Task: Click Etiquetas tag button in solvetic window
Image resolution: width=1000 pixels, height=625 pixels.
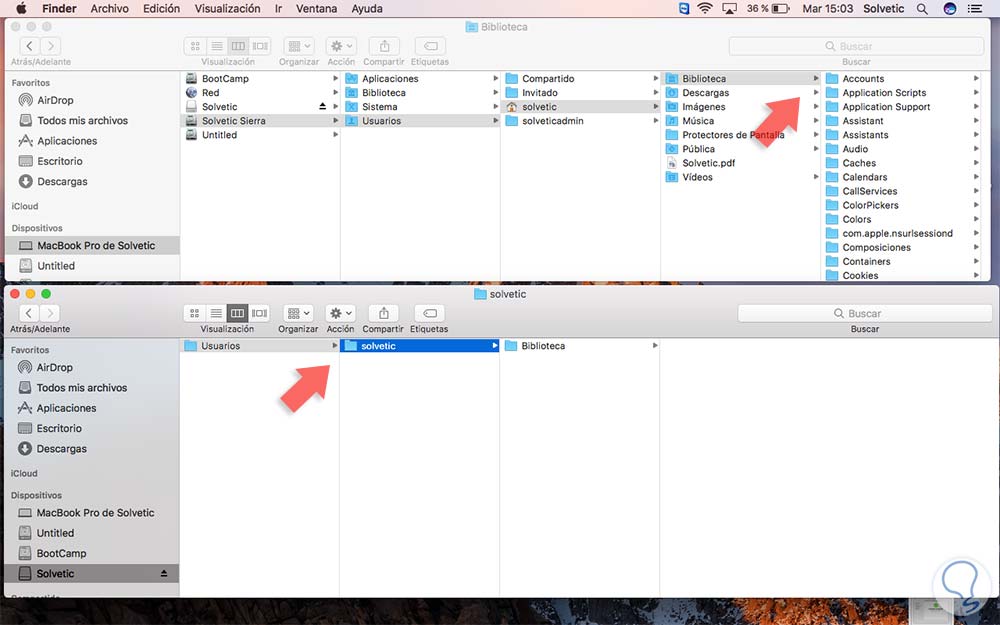Action: [430, 313]
